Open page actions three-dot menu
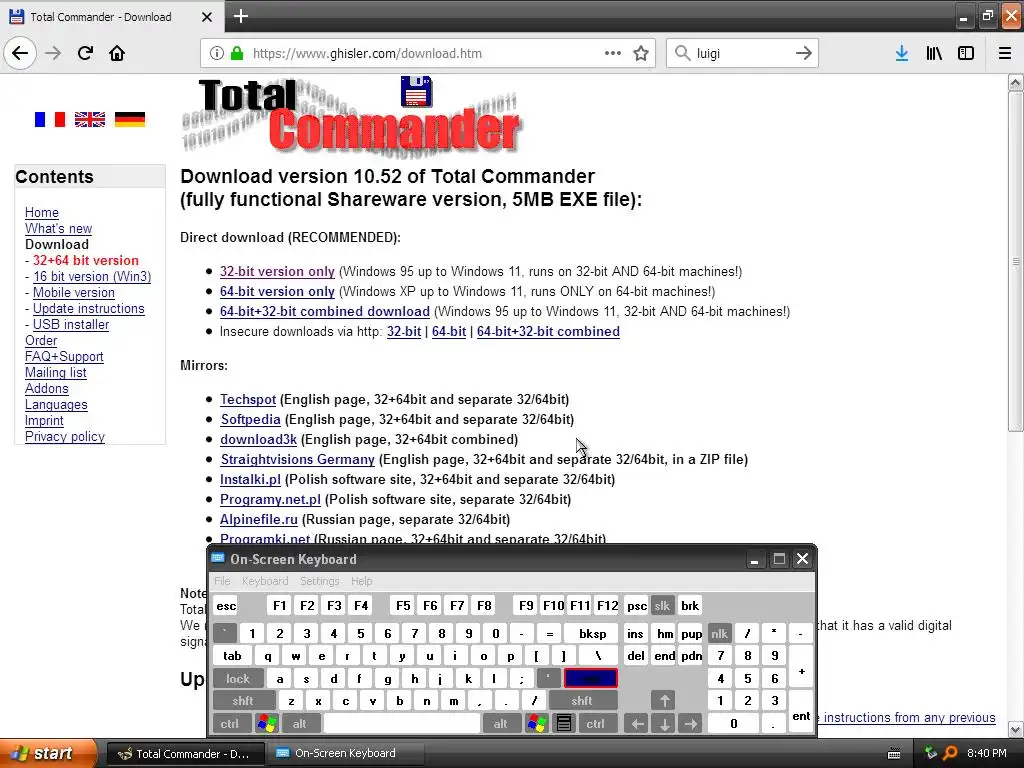The width and height of the screenshot is (1024, 768). click(613, 54)
